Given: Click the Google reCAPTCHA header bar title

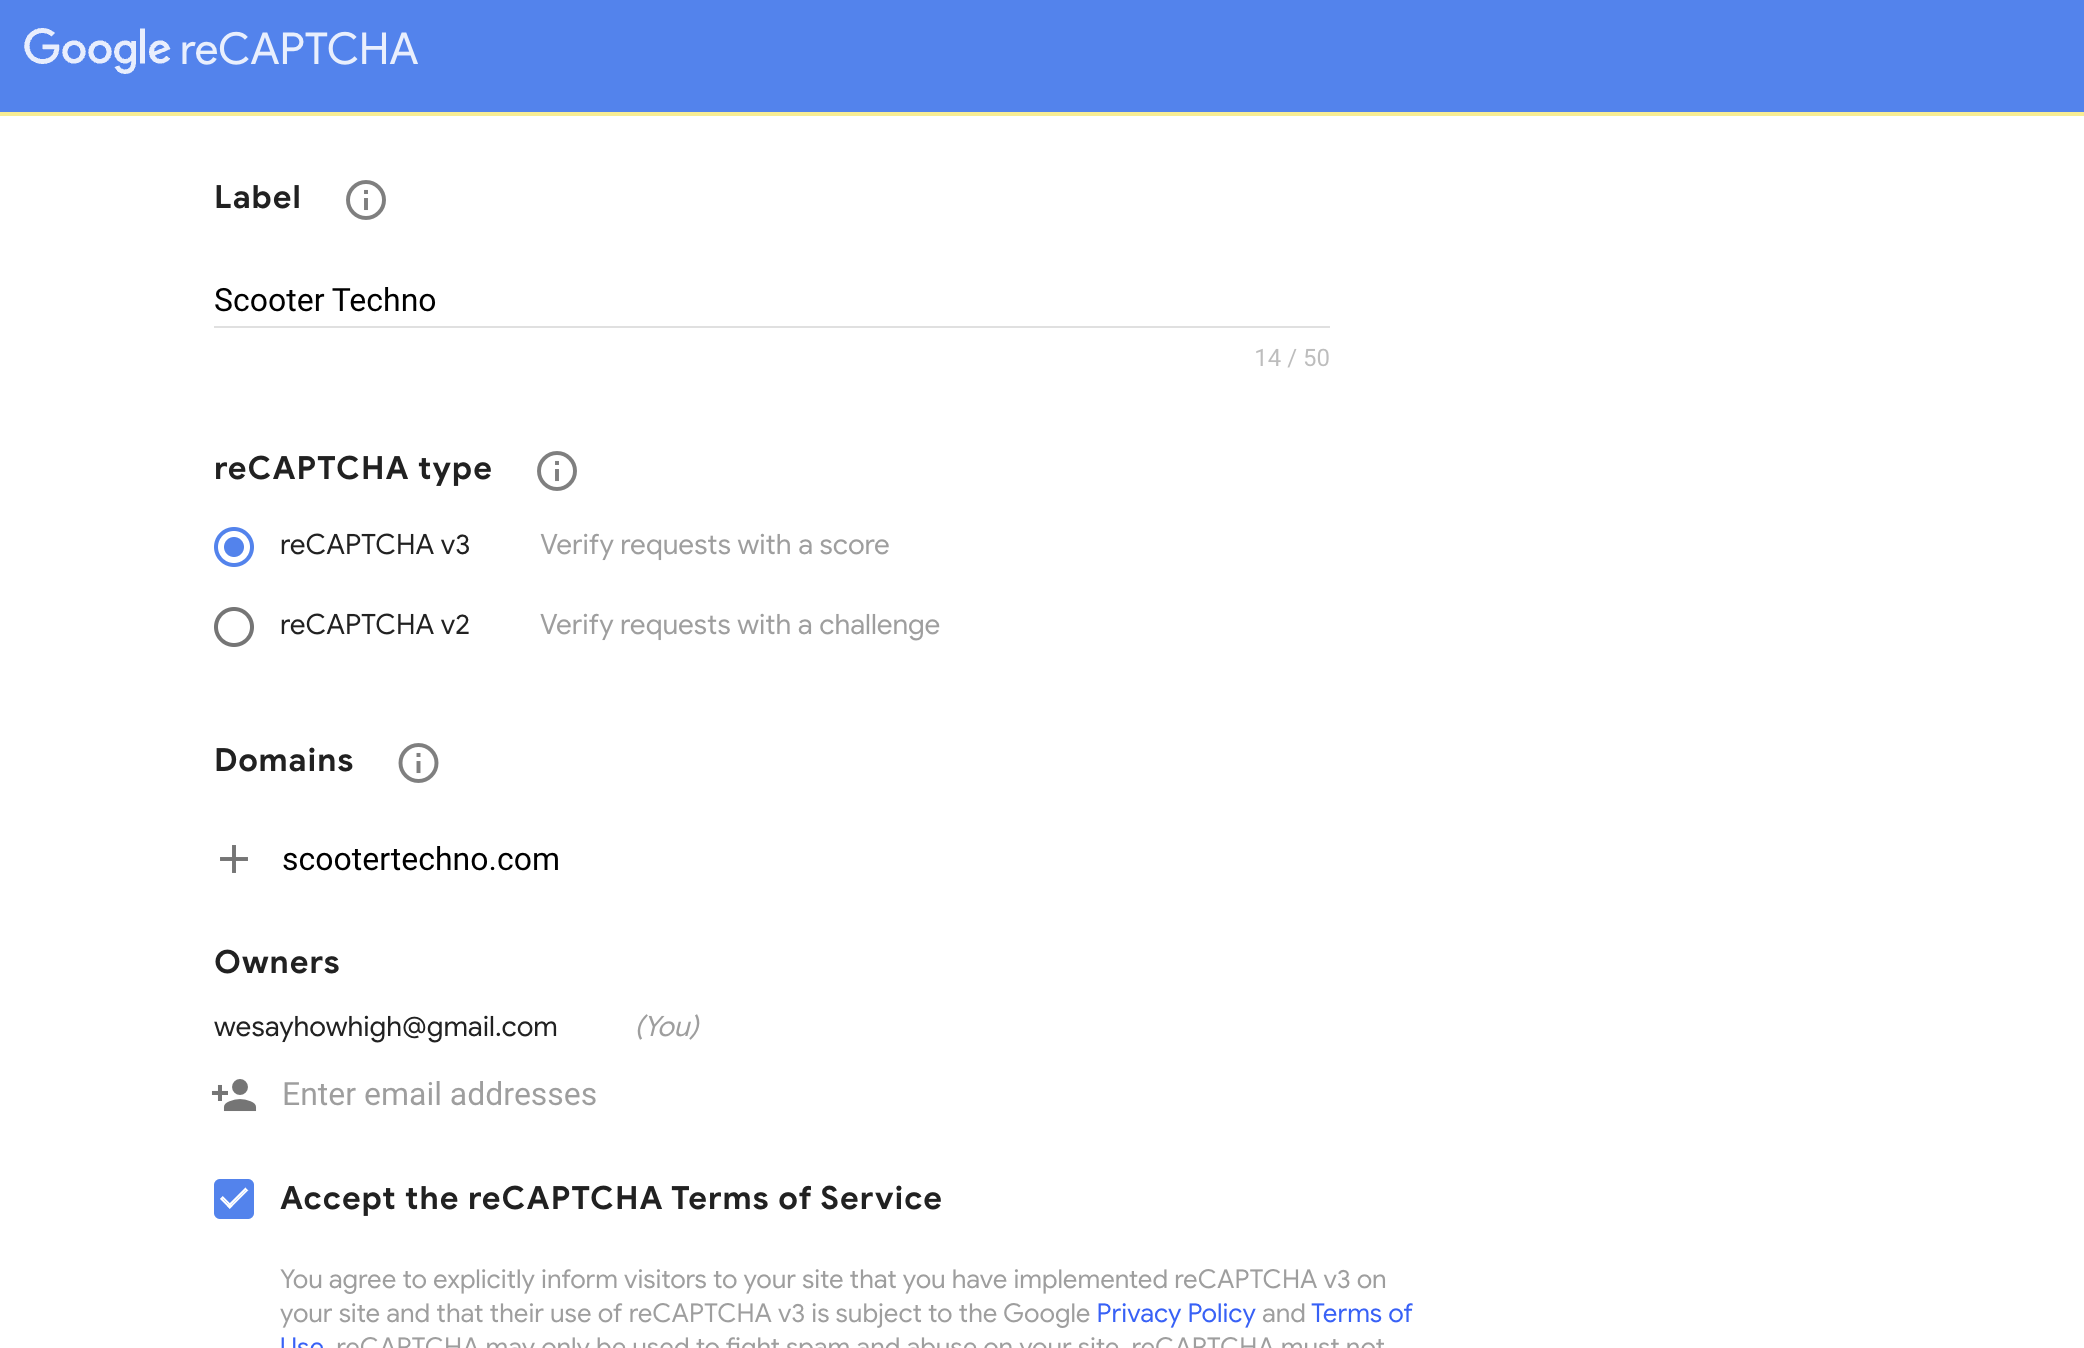Looking at the screenshot, I should pyautogui.click(x=222, y=48).
